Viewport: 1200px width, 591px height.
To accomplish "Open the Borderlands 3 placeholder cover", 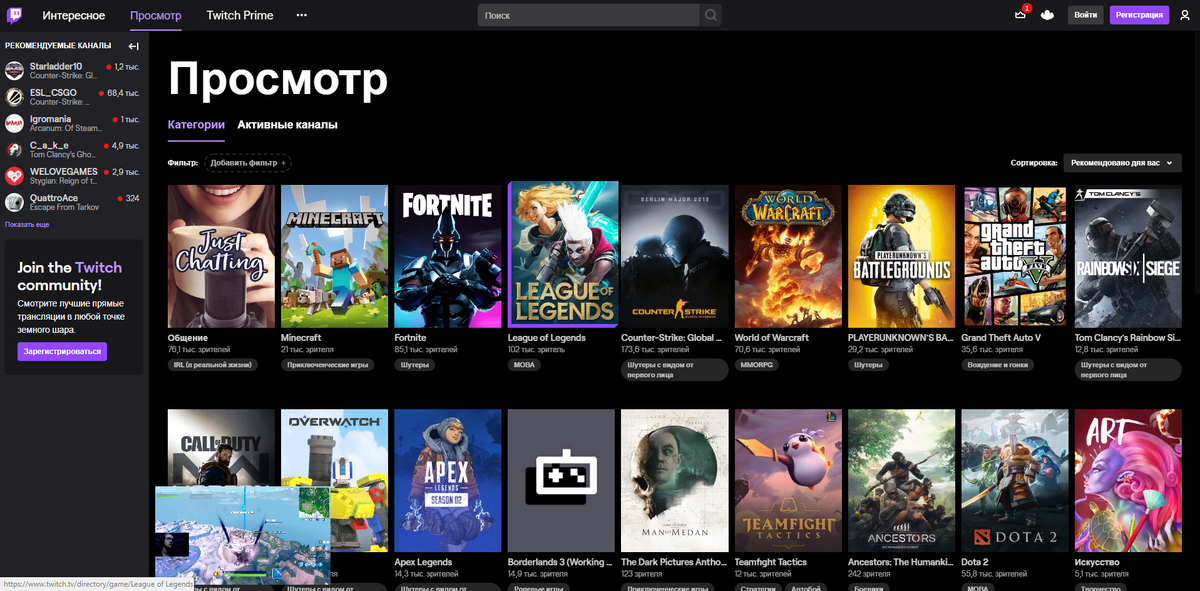I will coord(561,481).
